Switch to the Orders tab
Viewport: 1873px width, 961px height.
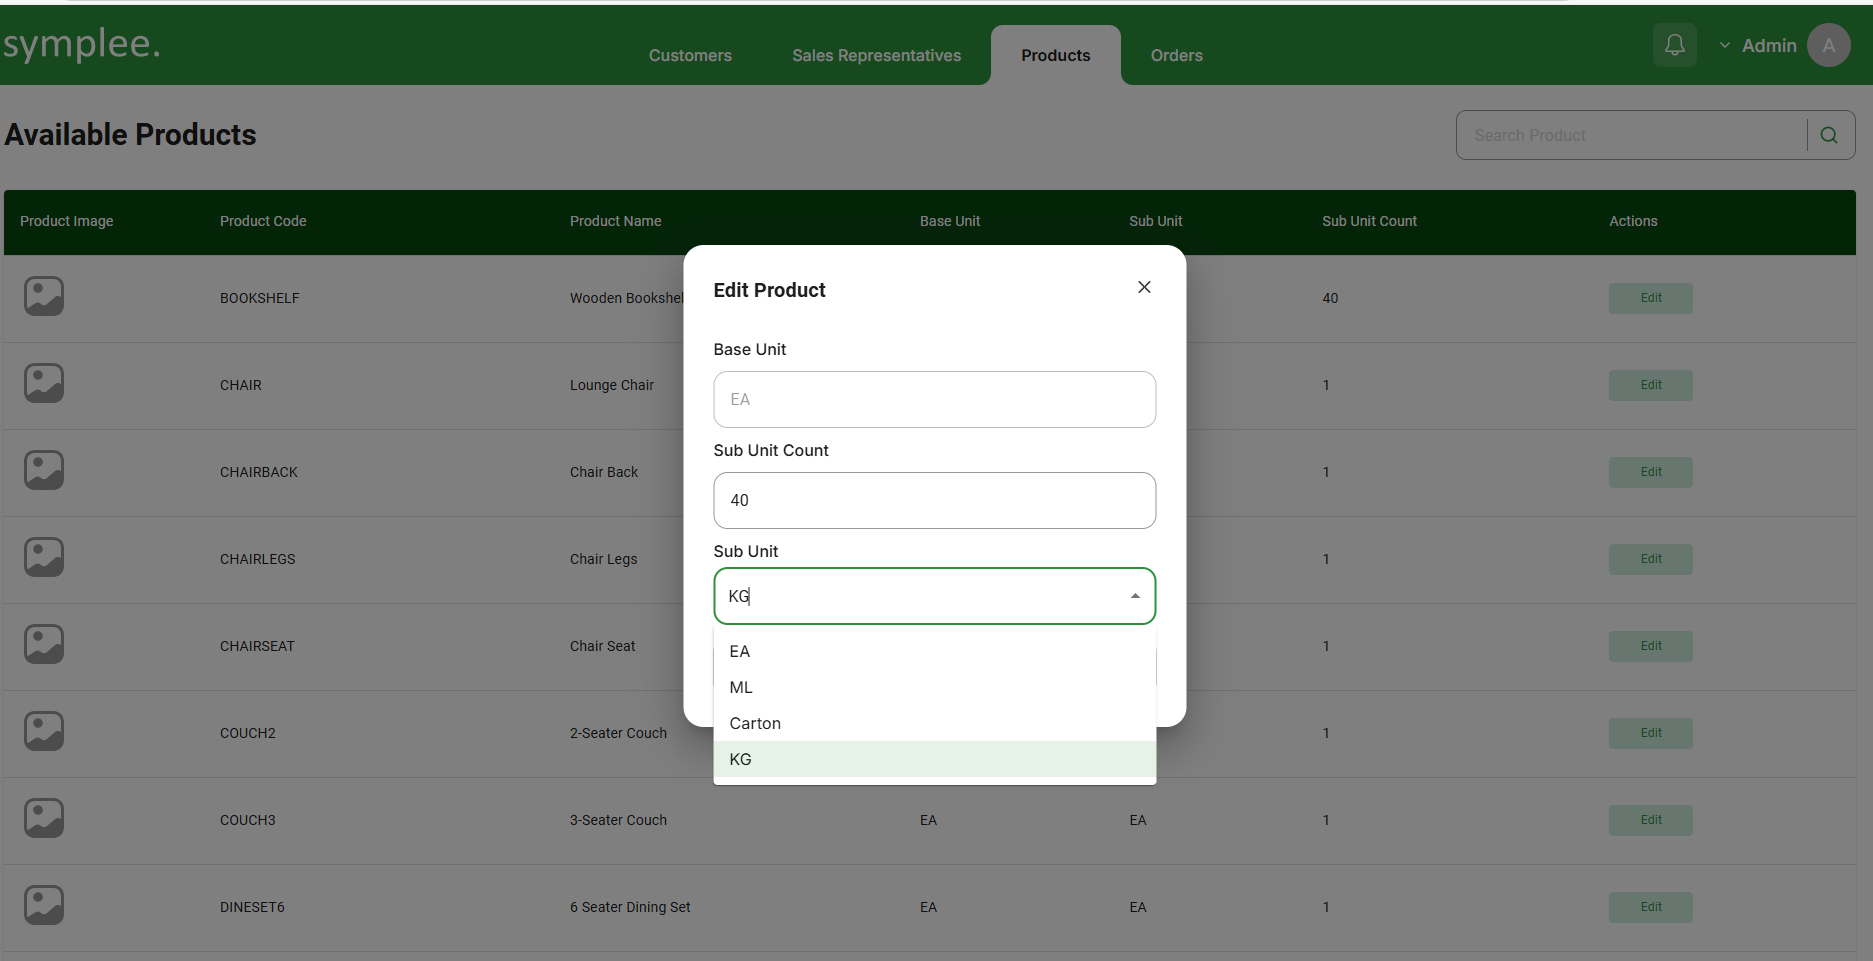tap(1176, 56)
